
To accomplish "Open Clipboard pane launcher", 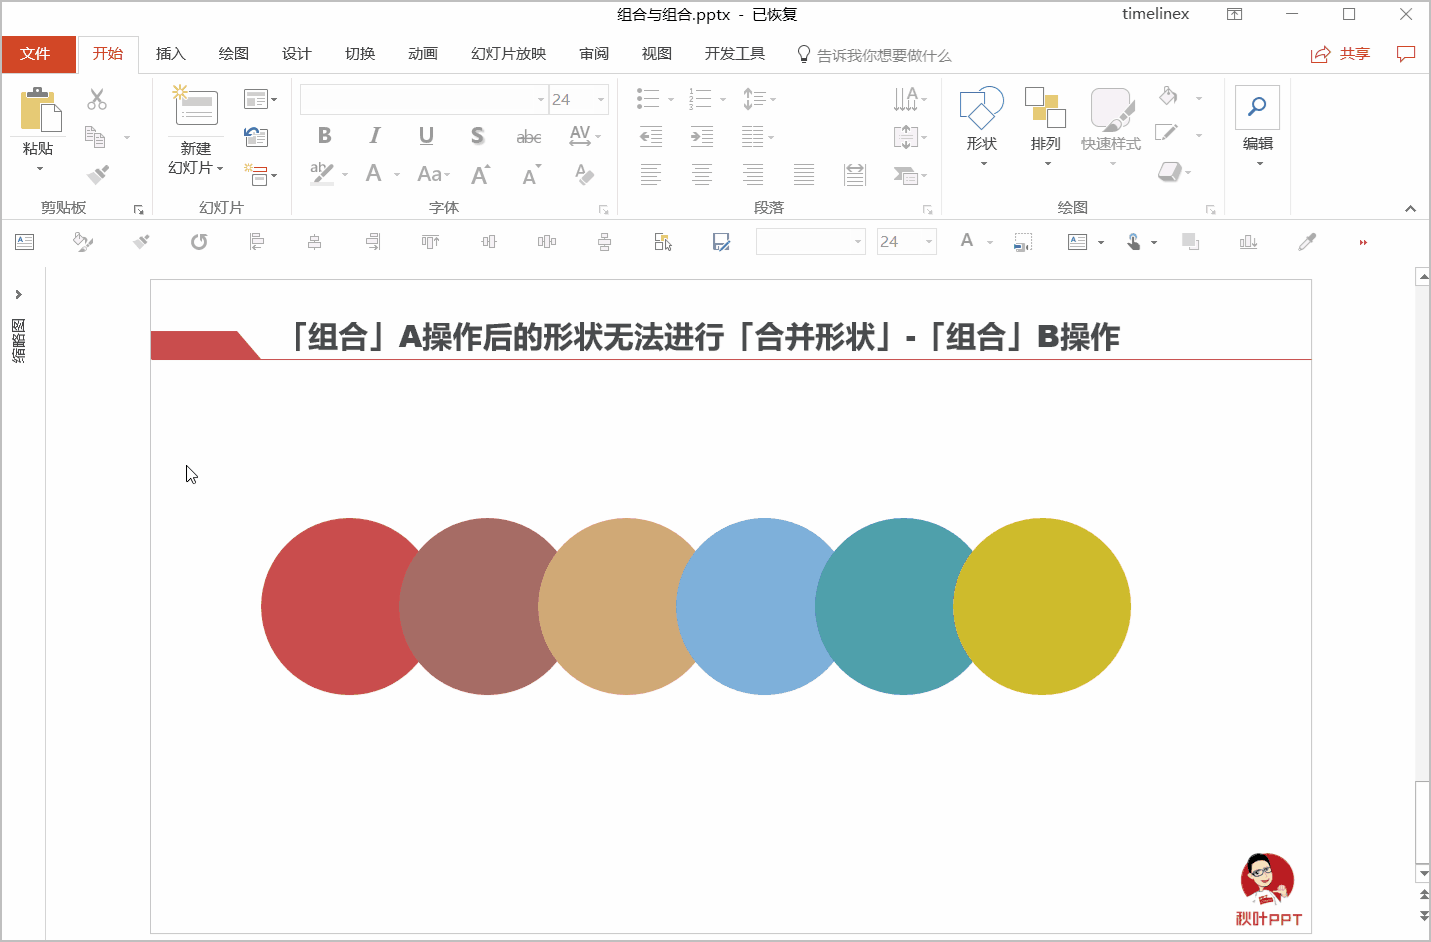I will pos(138,210).
